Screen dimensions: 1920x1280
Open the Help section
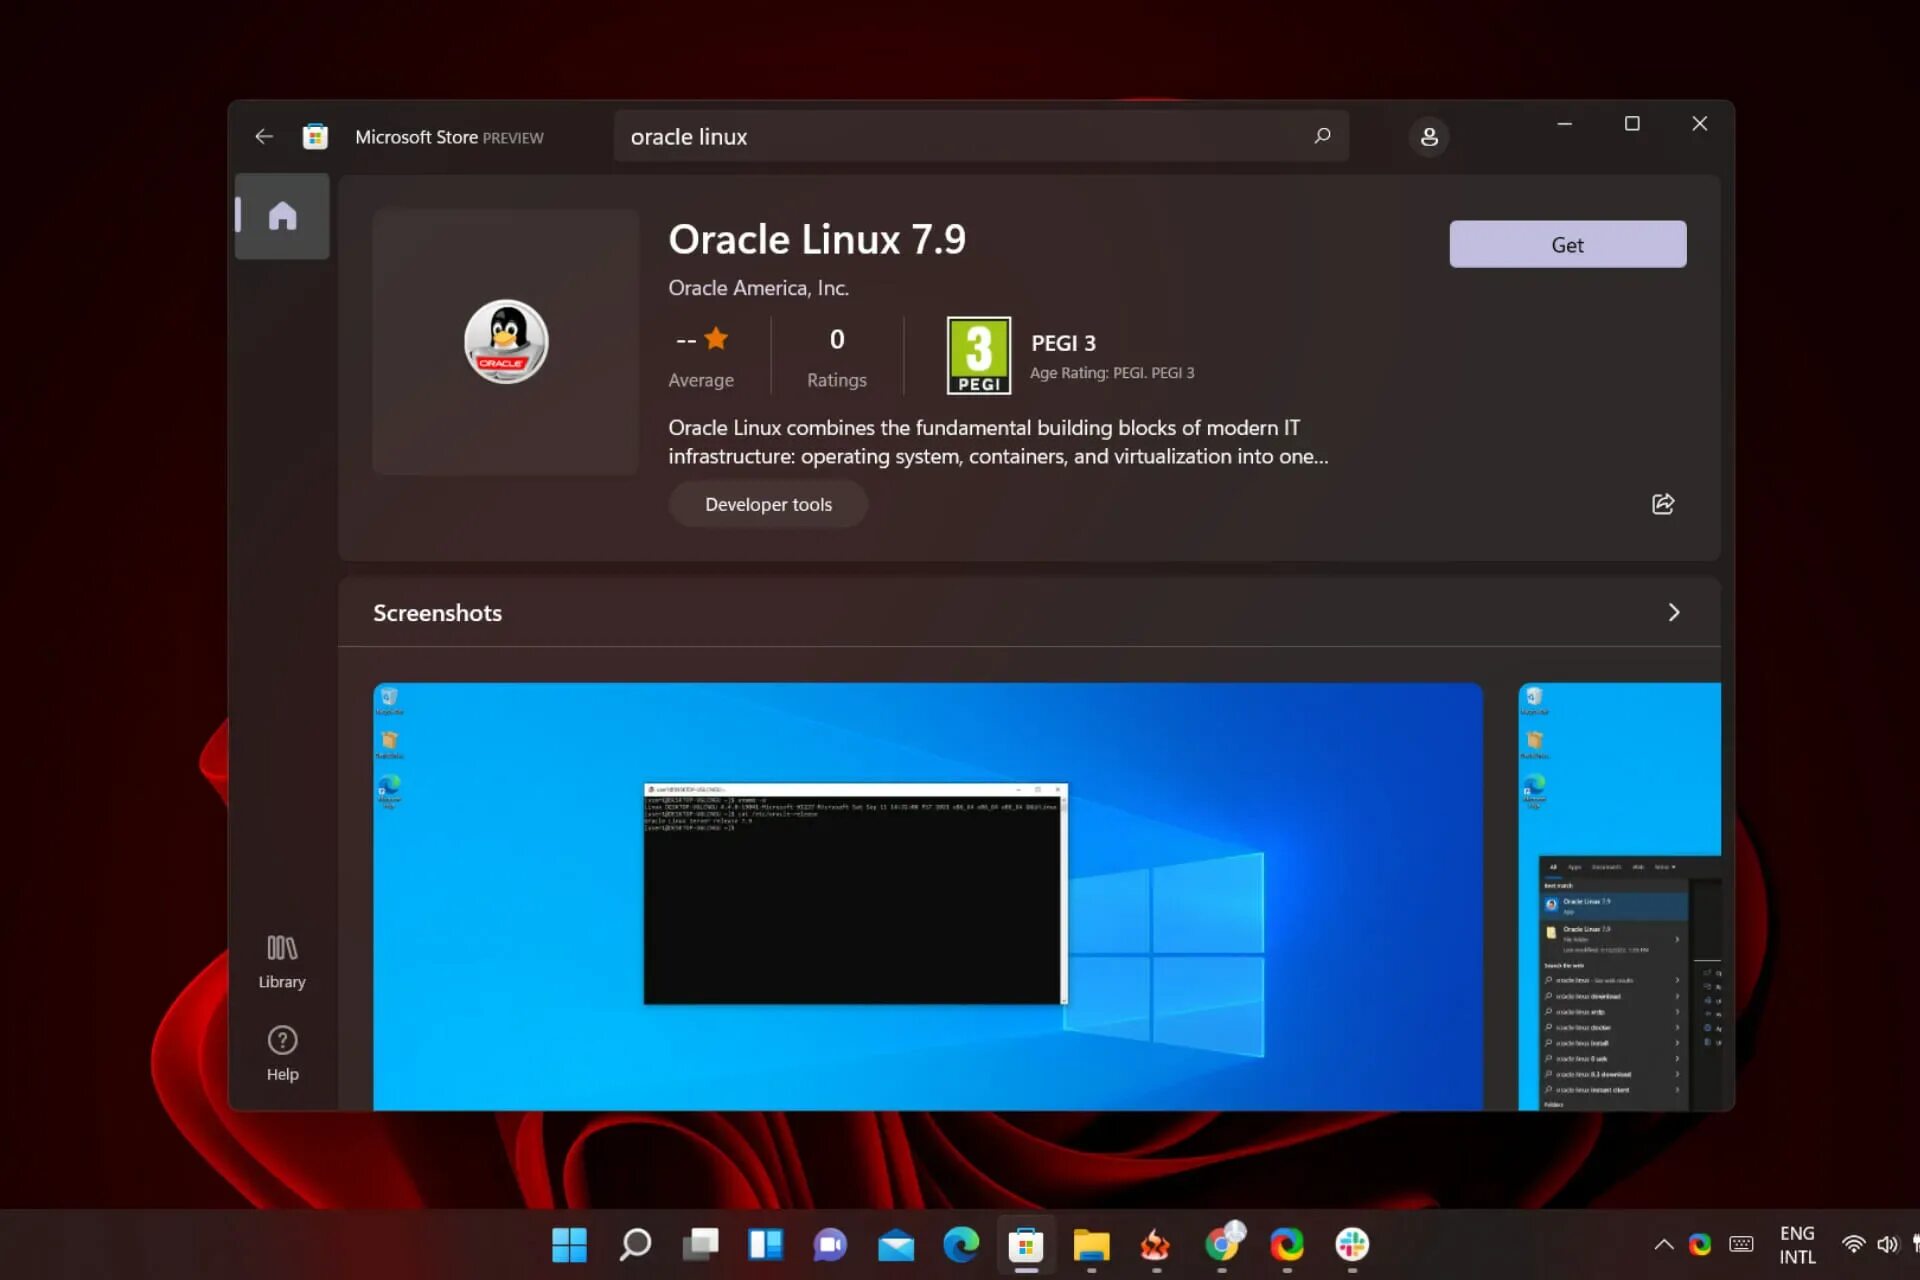click(x=282, y=1053)
